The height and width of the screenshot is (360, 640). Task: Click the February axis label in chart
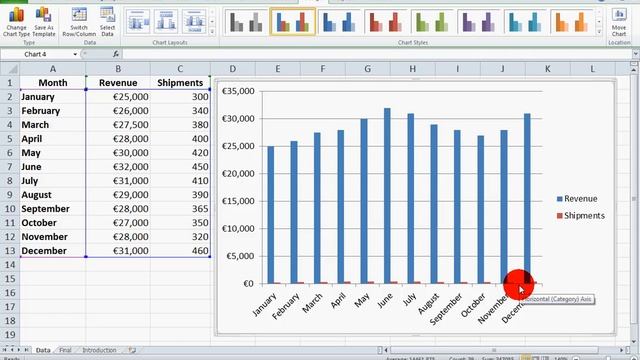pyautogui.click(x=286, y=306)
